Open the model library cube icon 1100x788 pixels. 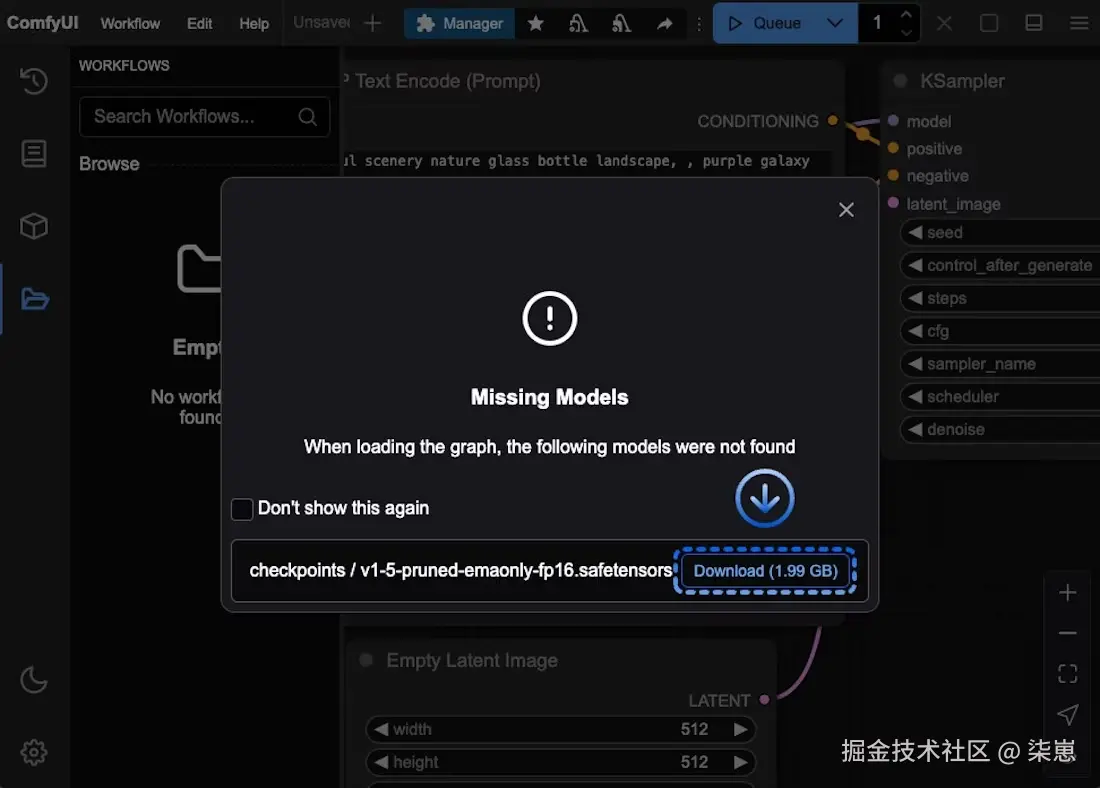tap(33, 227)
